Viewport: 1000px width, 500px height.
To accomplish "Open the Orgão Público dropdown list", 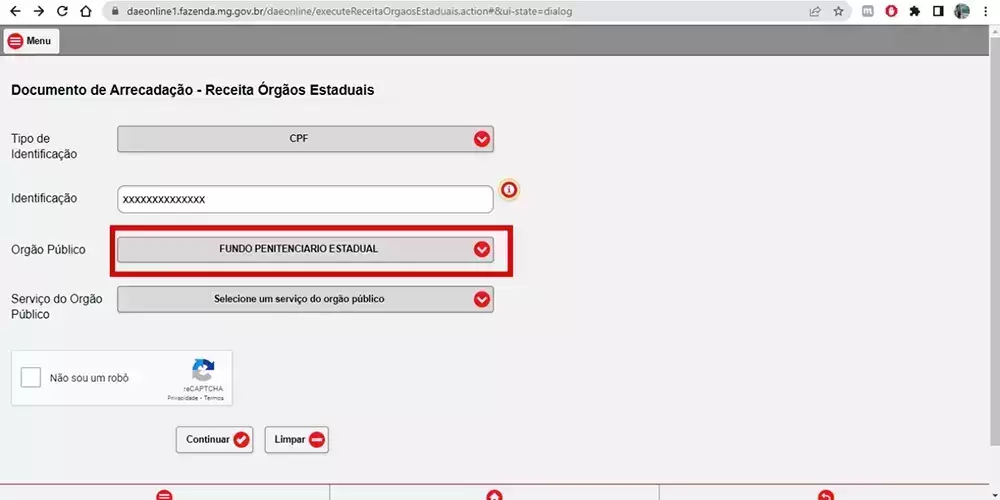I will coord(305,249).
